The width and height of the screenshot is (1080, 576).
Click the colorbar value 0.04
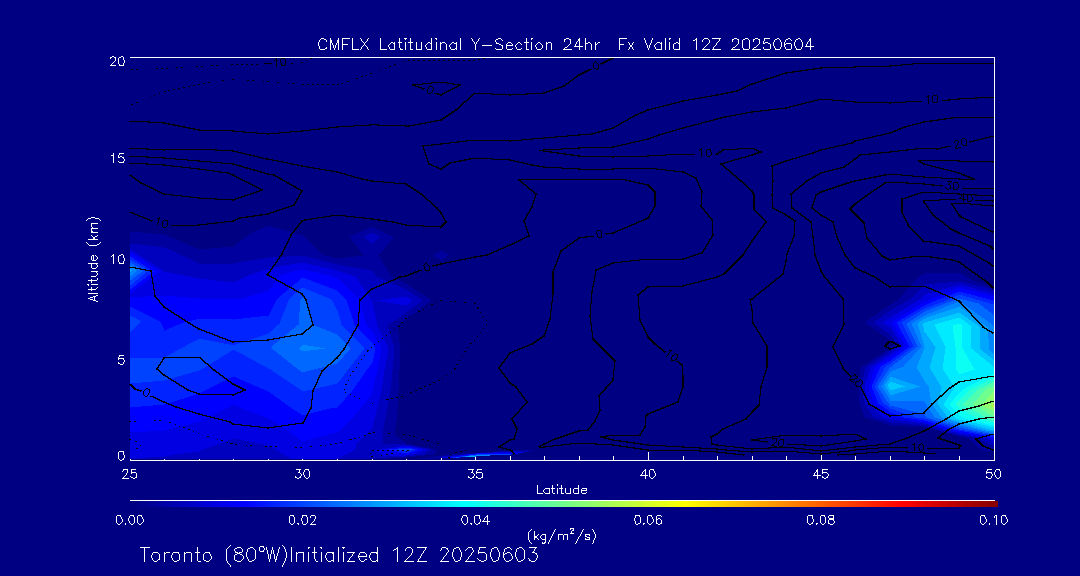click(475, 520)
